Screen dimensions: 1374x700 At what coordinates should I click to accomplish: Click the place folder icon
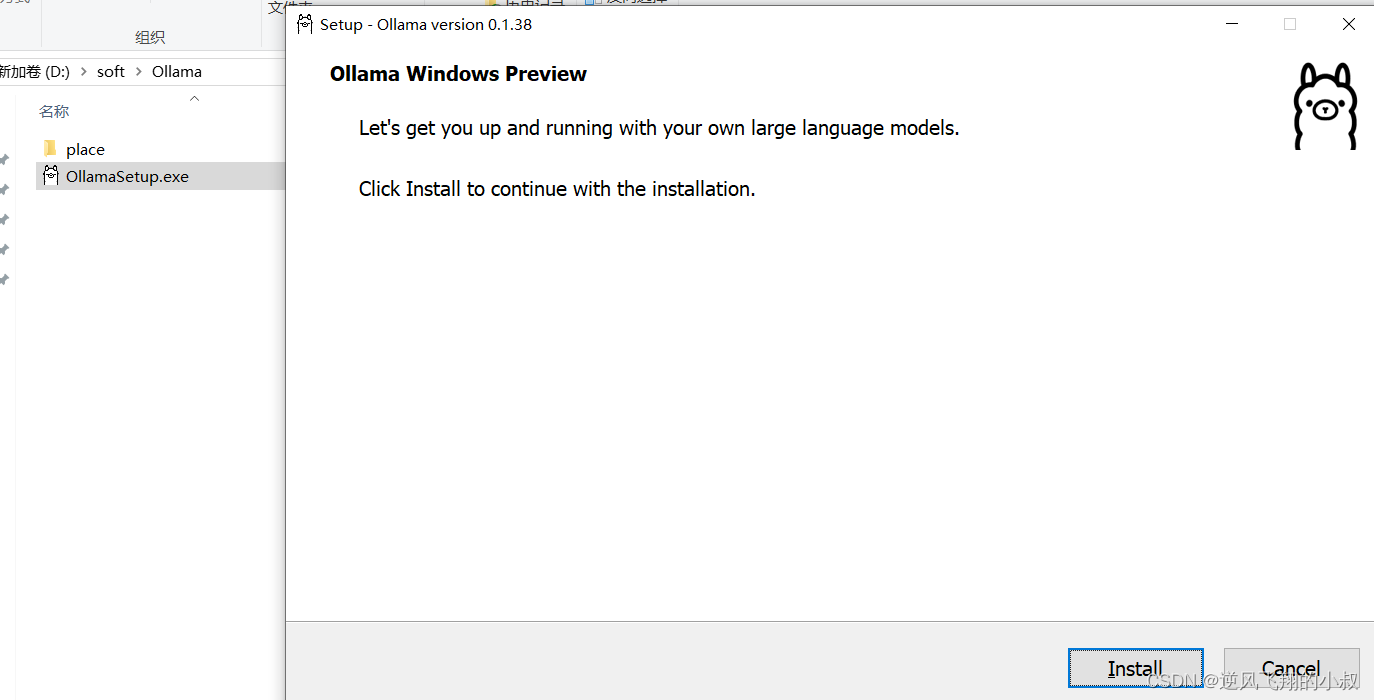51,148
